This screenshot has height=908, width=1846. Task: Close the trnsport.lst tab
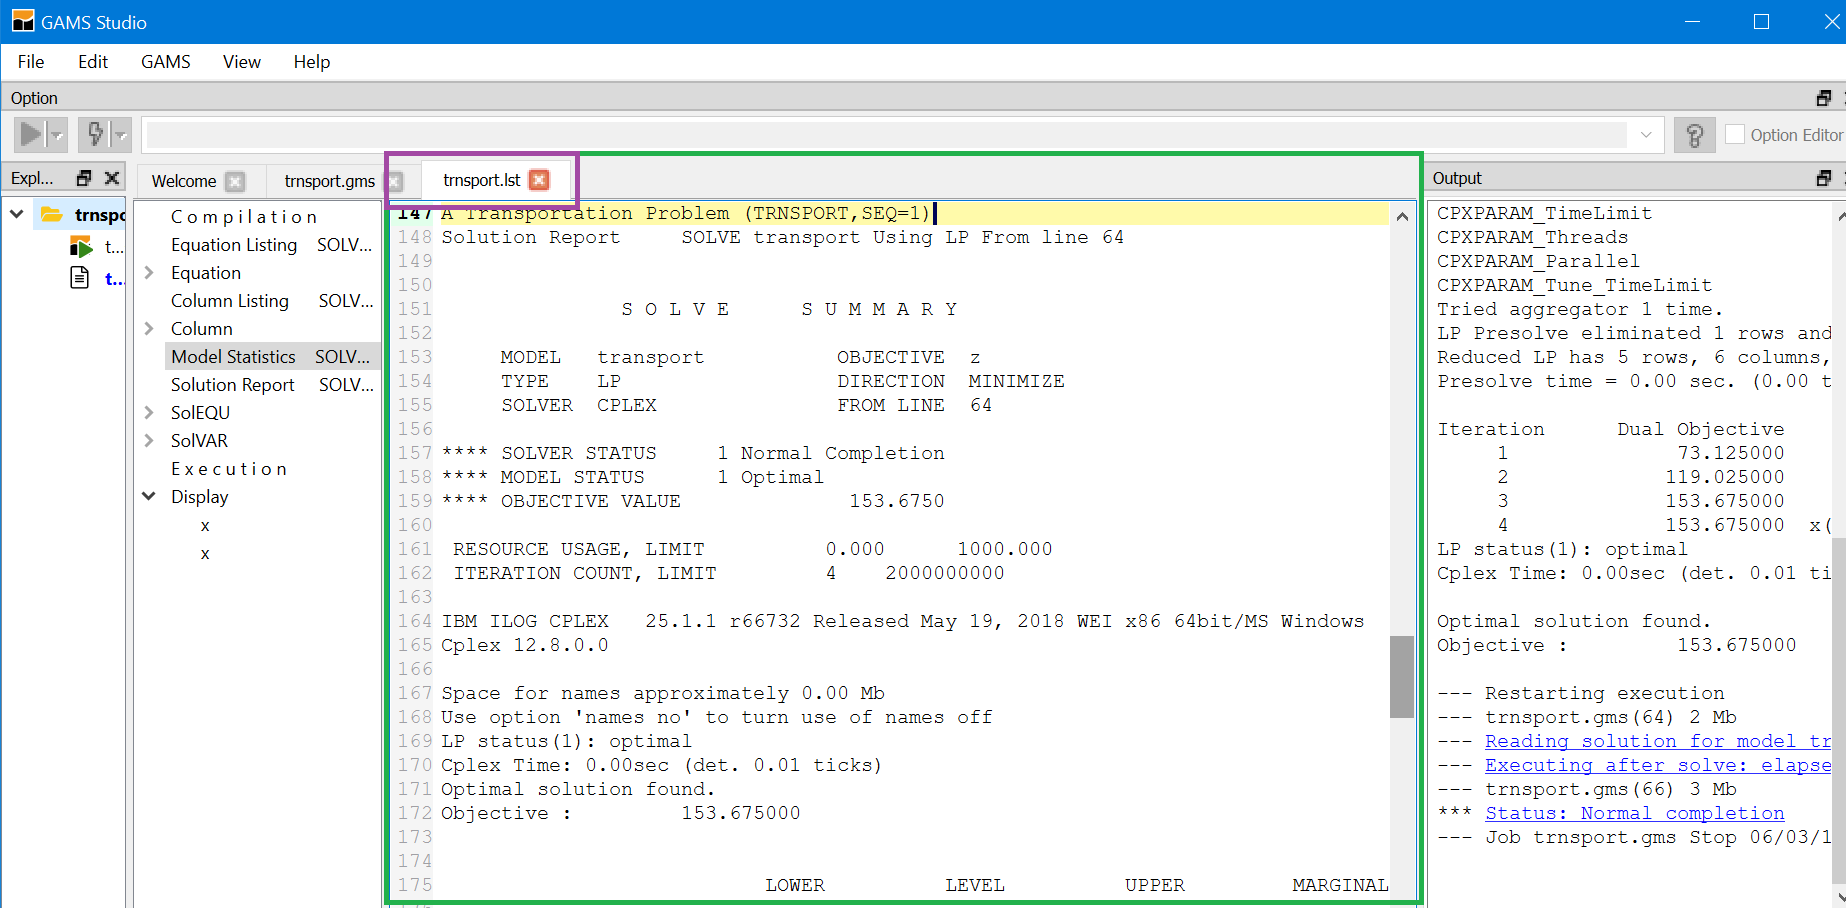[539, 180]
